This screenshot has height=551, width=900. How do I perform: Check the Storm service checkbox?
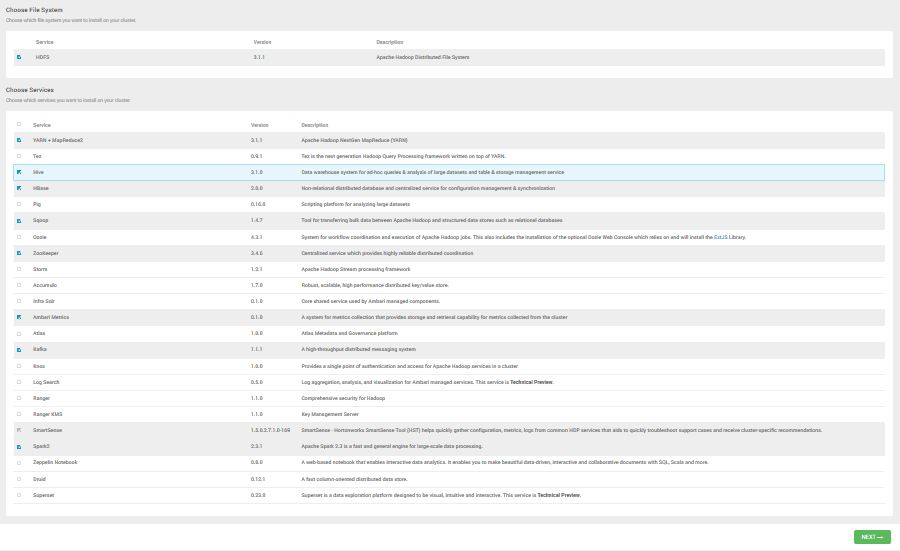tap(19, 269)
